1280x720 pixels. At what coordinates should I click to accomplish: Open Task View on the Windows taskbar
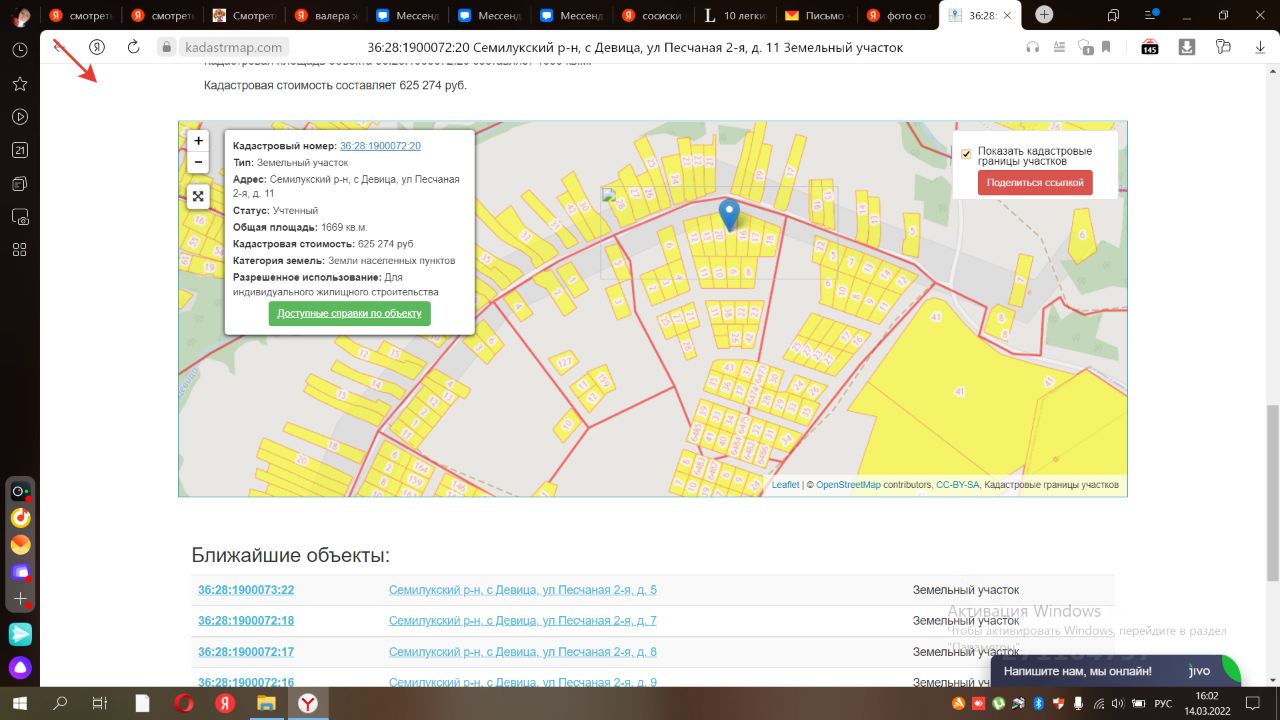click(x=100, y=704)
